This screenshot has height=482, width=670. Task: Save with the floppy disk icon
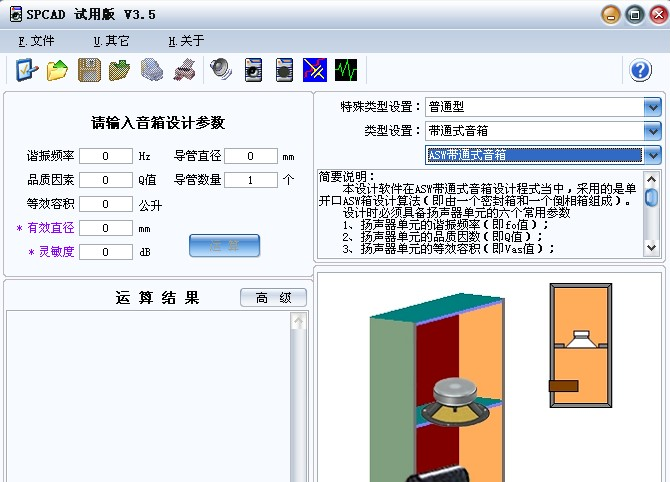pos(89,70)
